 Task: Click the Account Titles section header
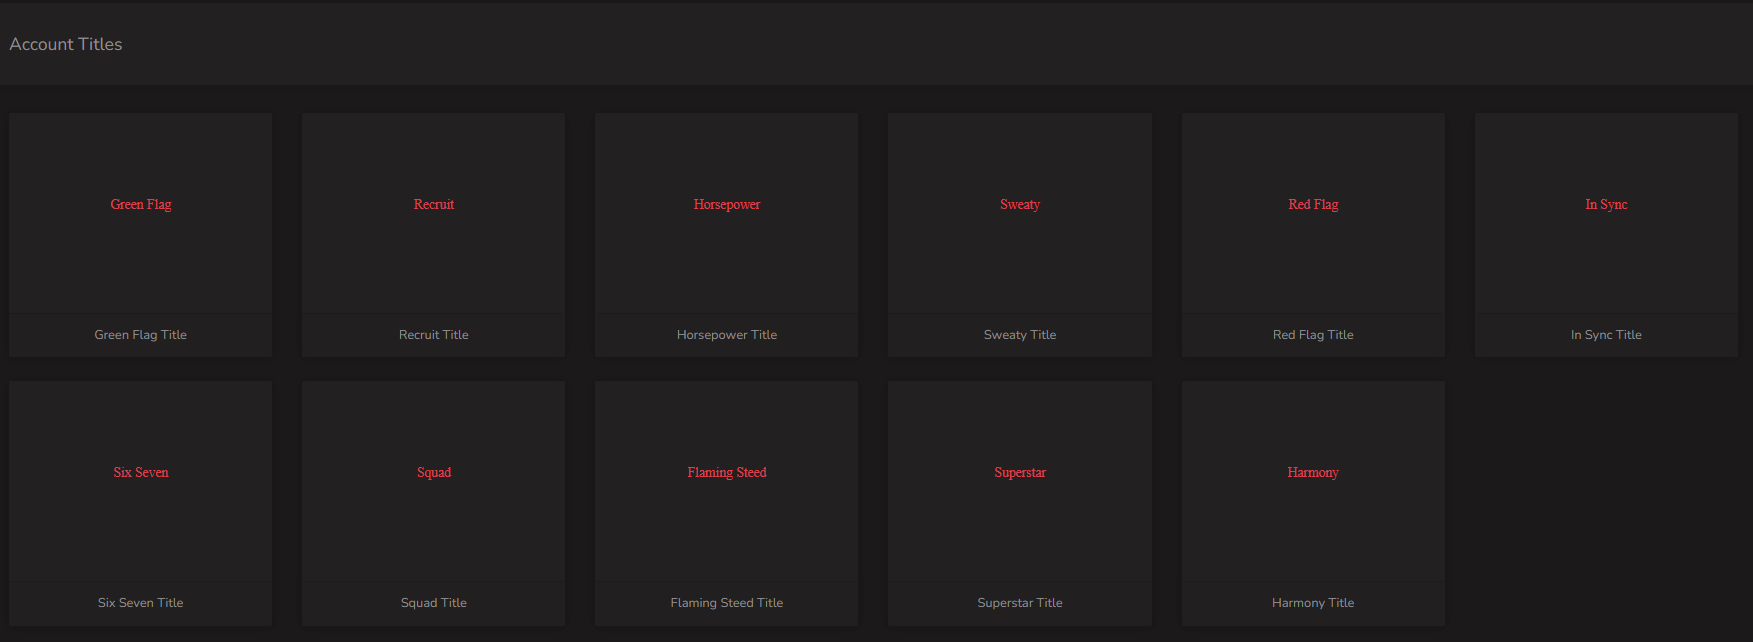(66, 44)
